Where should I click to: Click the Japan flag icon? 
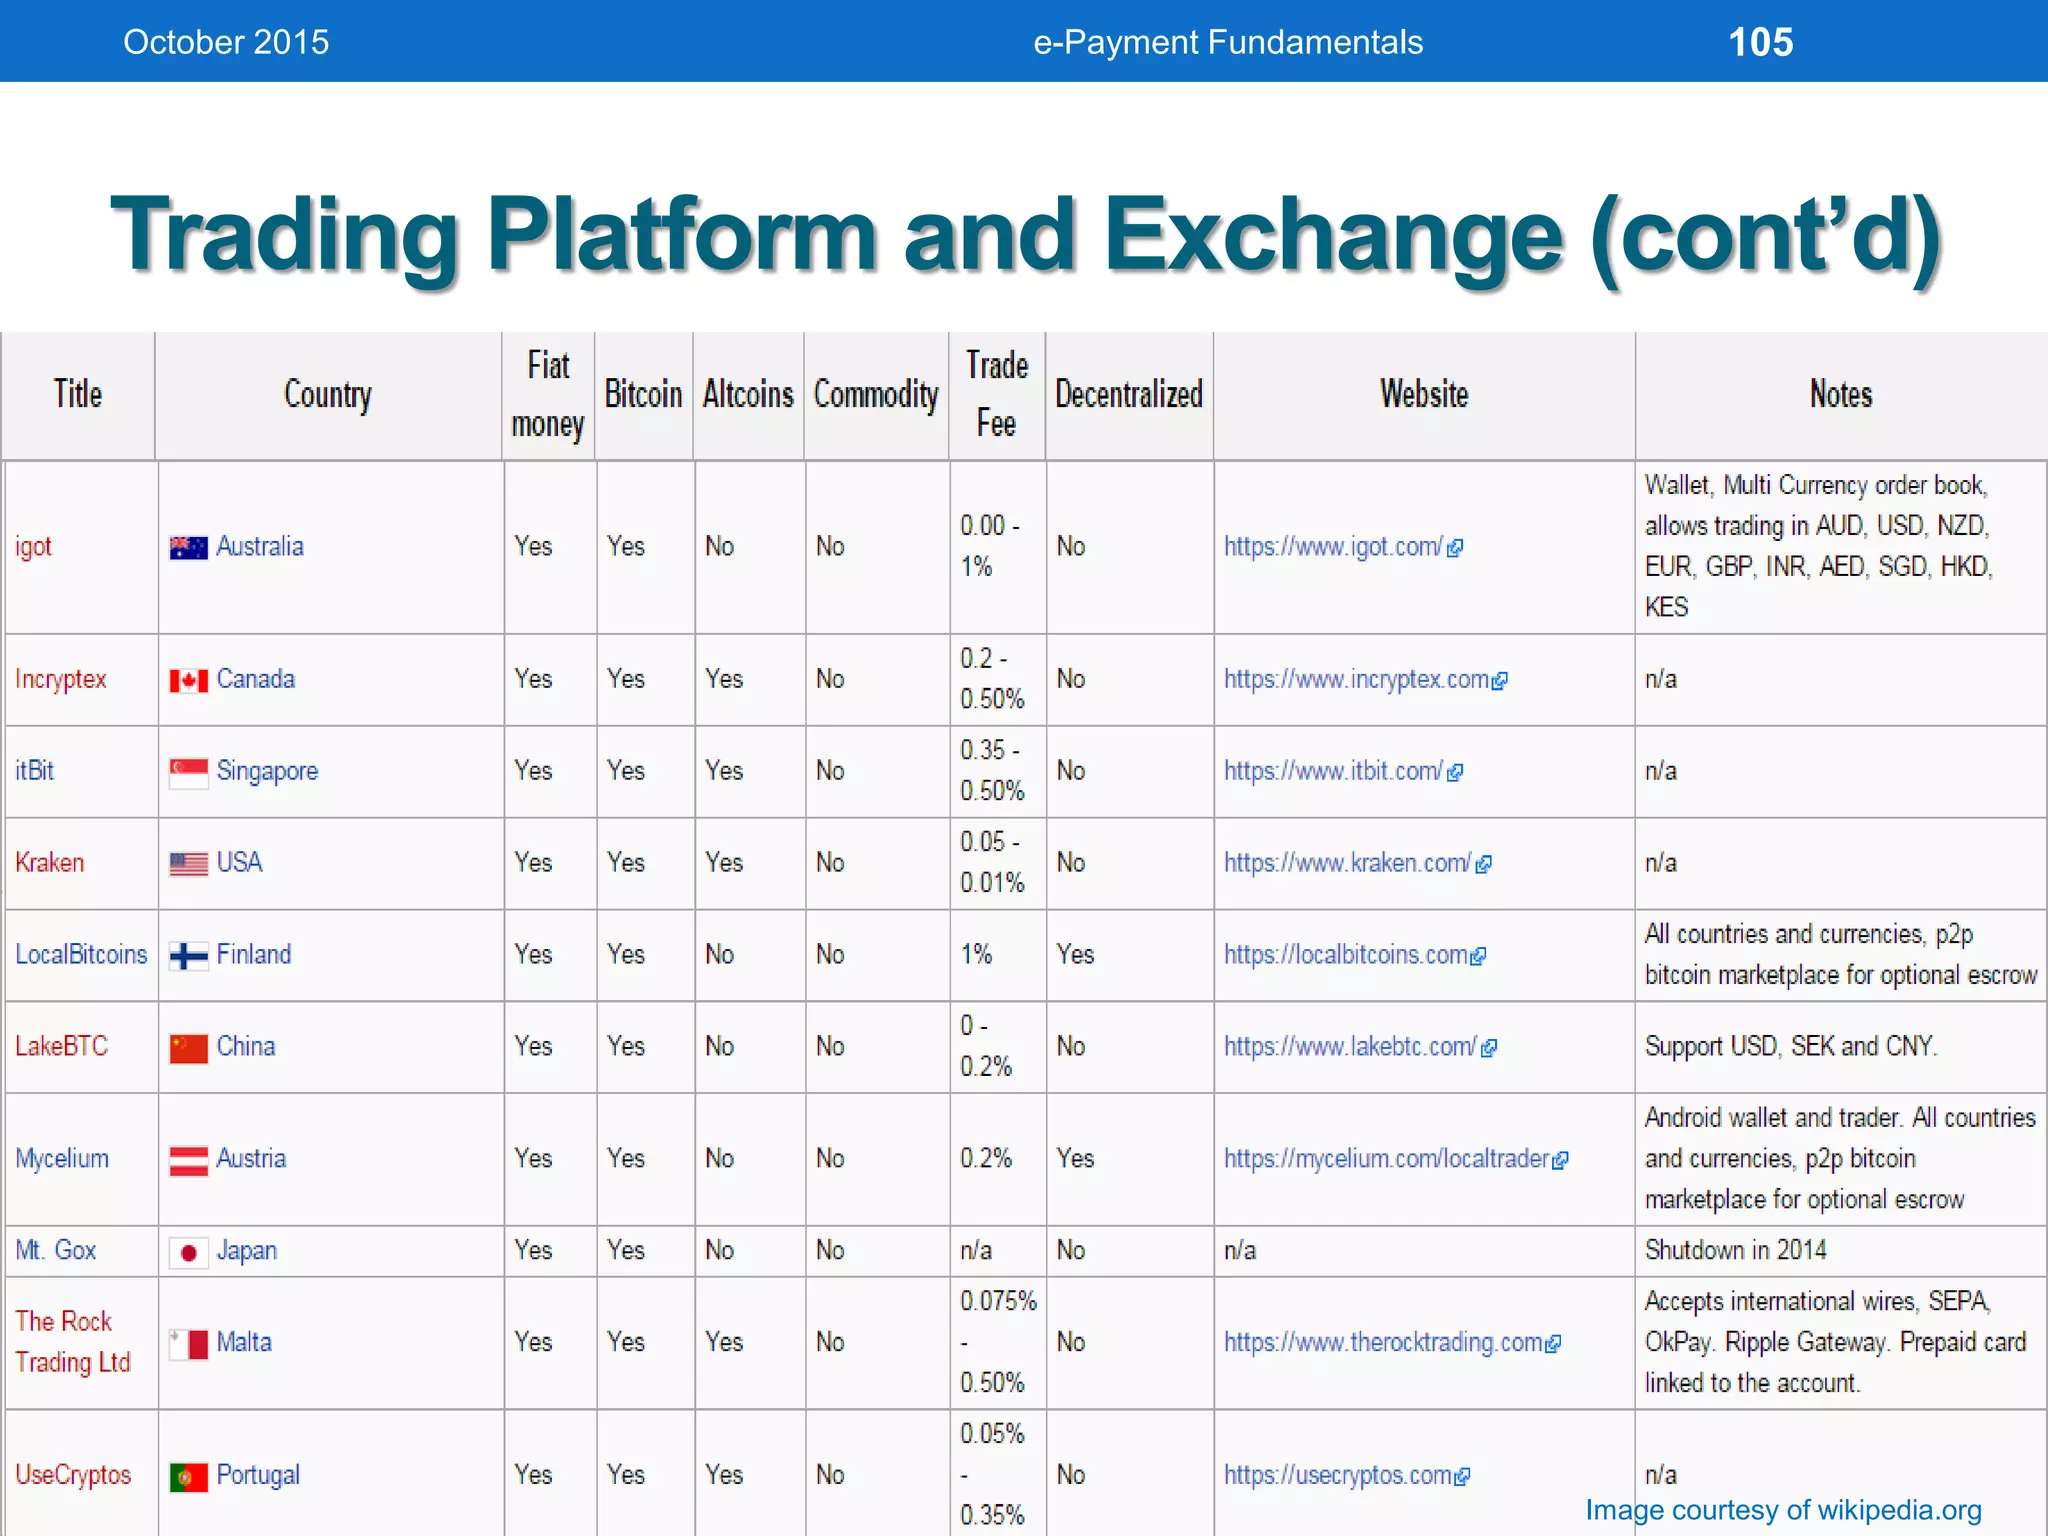[x=188, y=1252]
